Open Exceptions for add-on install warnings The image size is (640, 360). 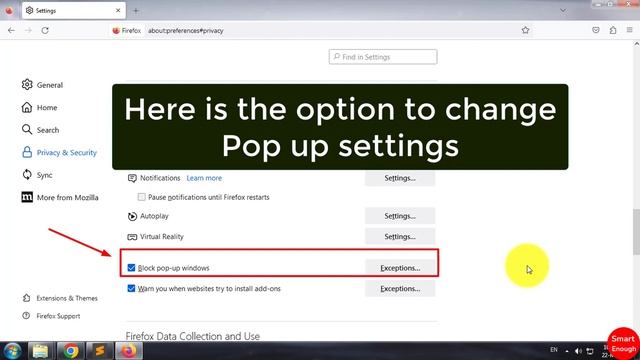400,289
